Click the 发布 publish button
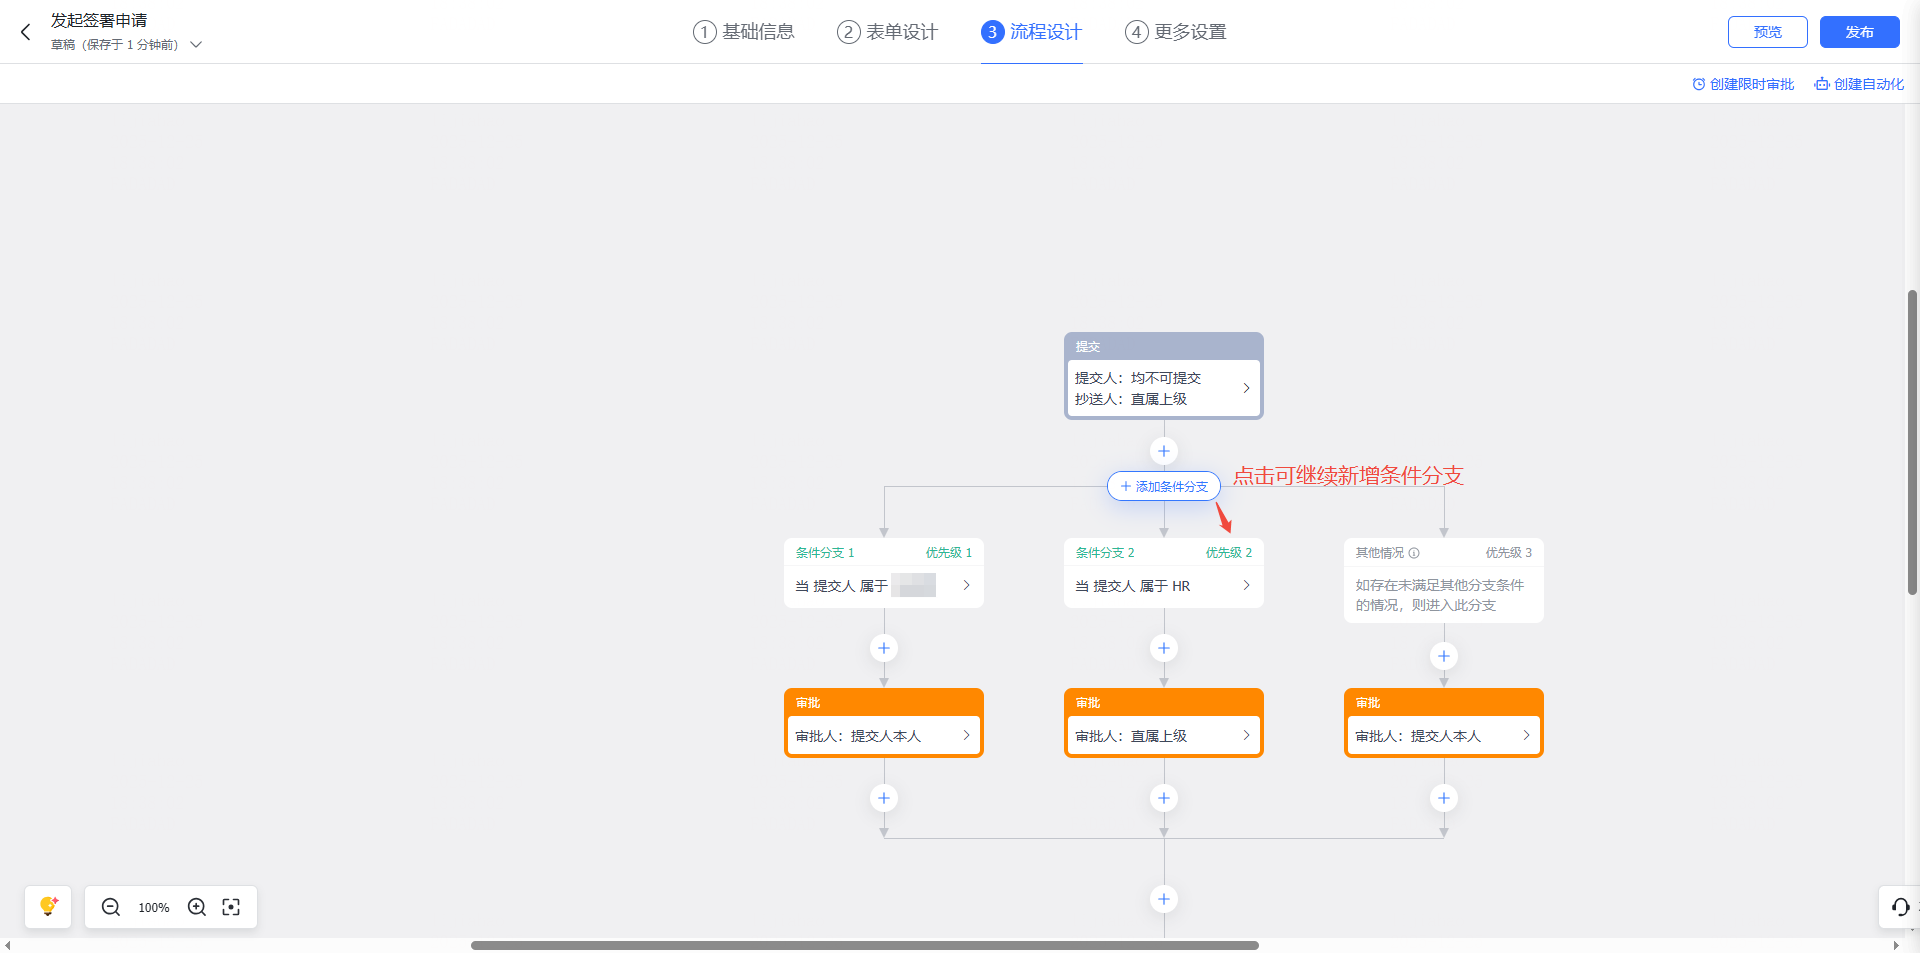Image resolution: width=1920 pixels, height=953 pixels. tap(1859, 32)
